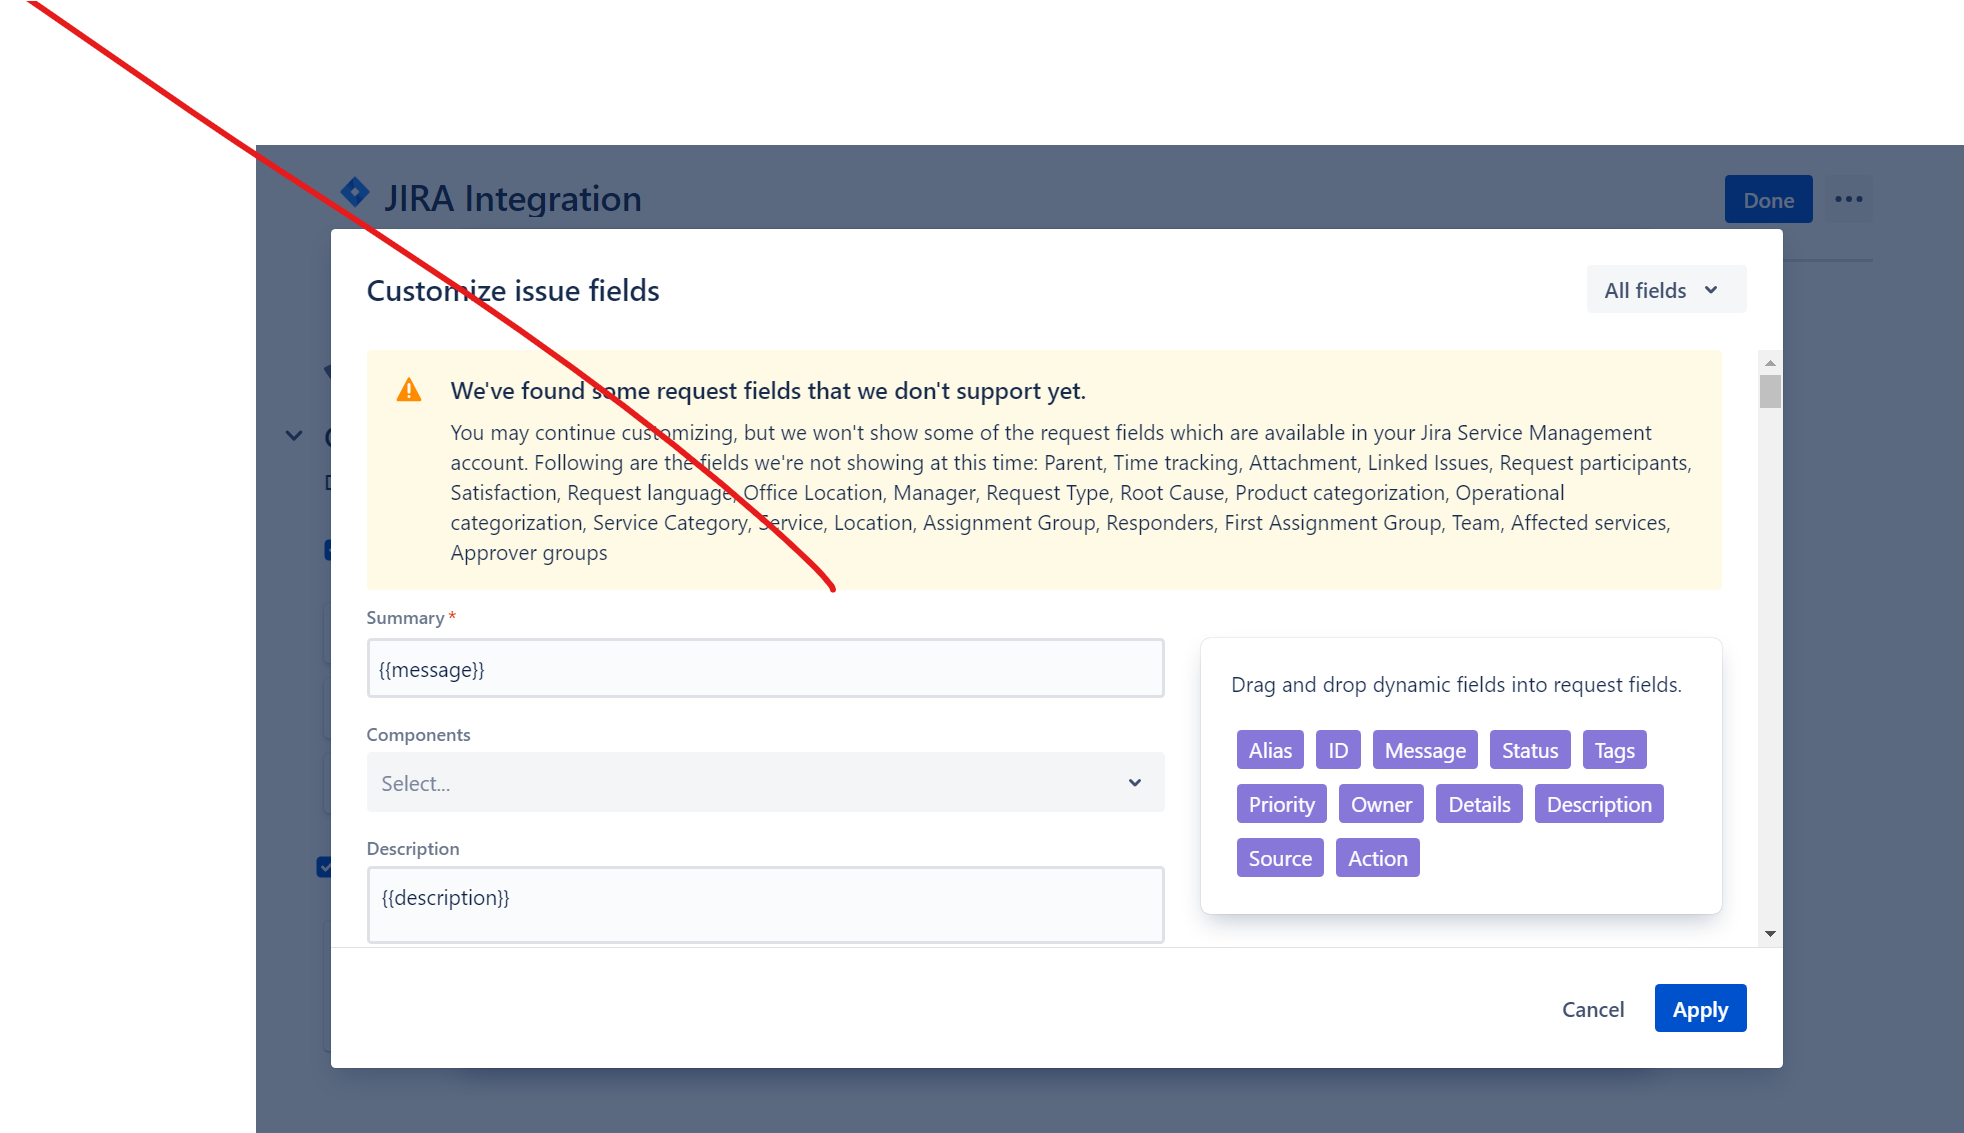Viewport: 1964px width, 1133px height.
Task: Click the JIRA Integration diamond logo
Action: (x=355, y=192)
